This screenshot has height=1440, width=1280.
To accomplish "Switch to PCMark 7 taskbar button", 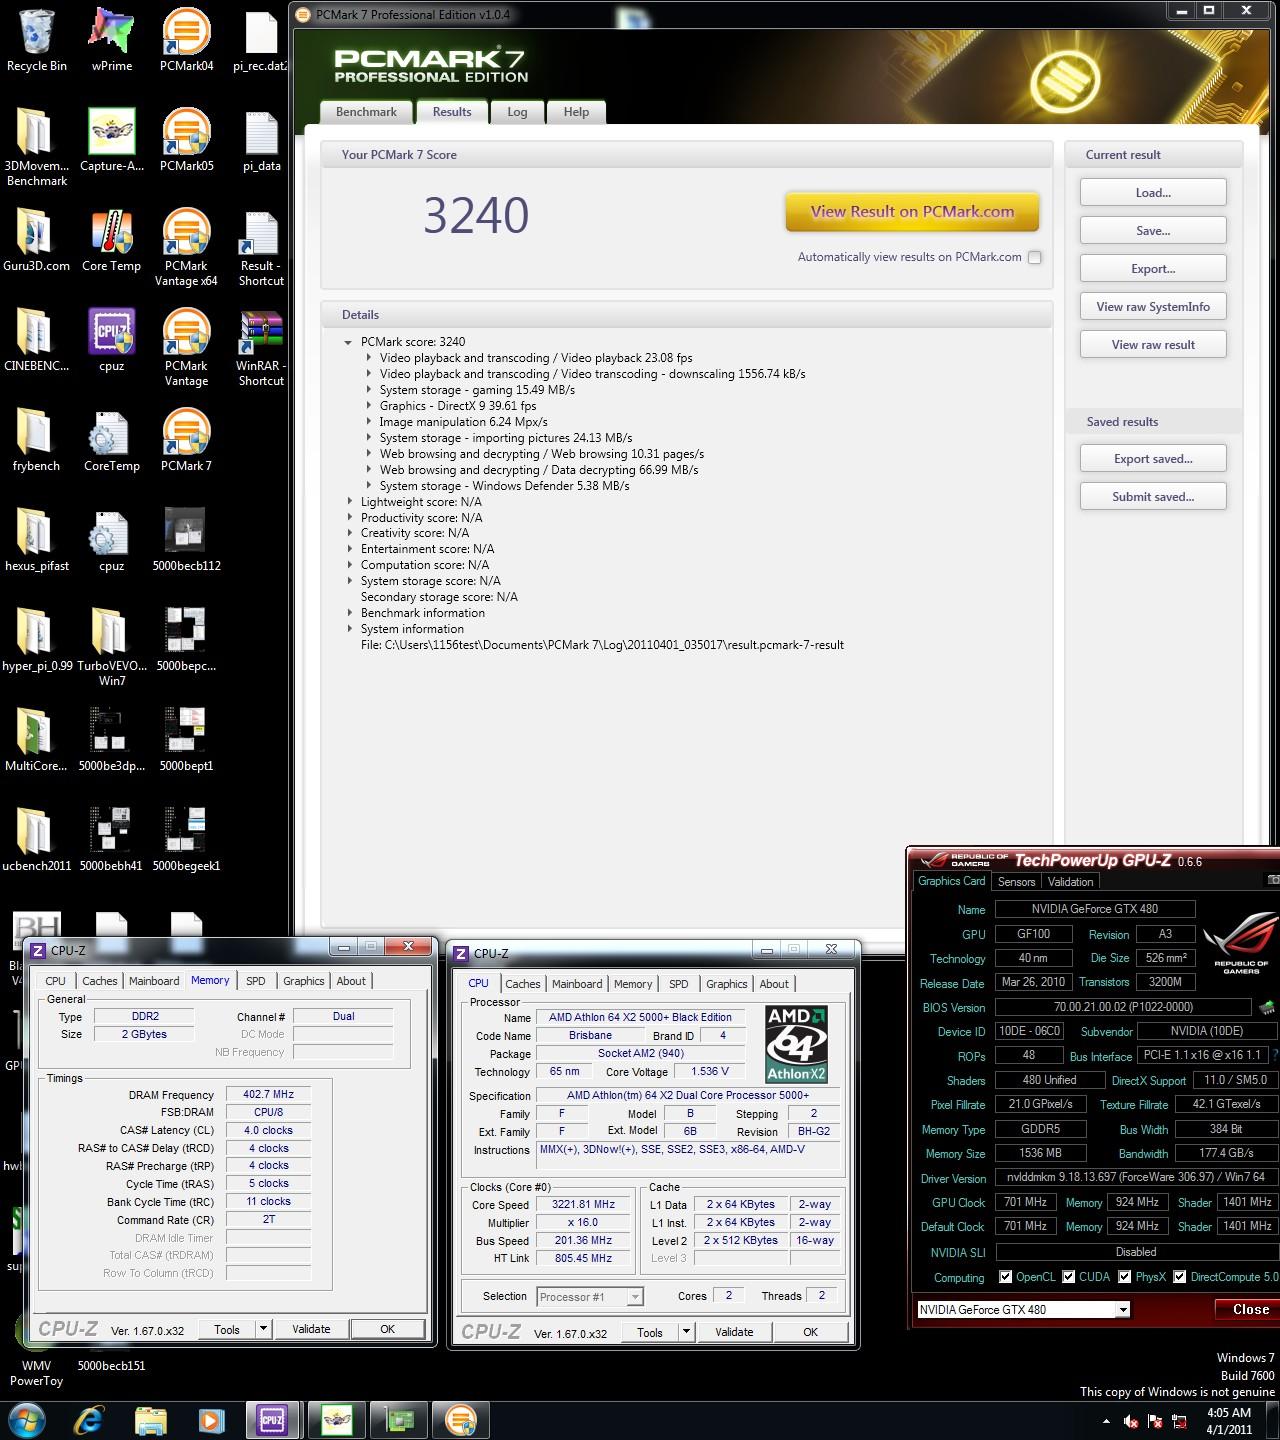I will point(460,1420).
